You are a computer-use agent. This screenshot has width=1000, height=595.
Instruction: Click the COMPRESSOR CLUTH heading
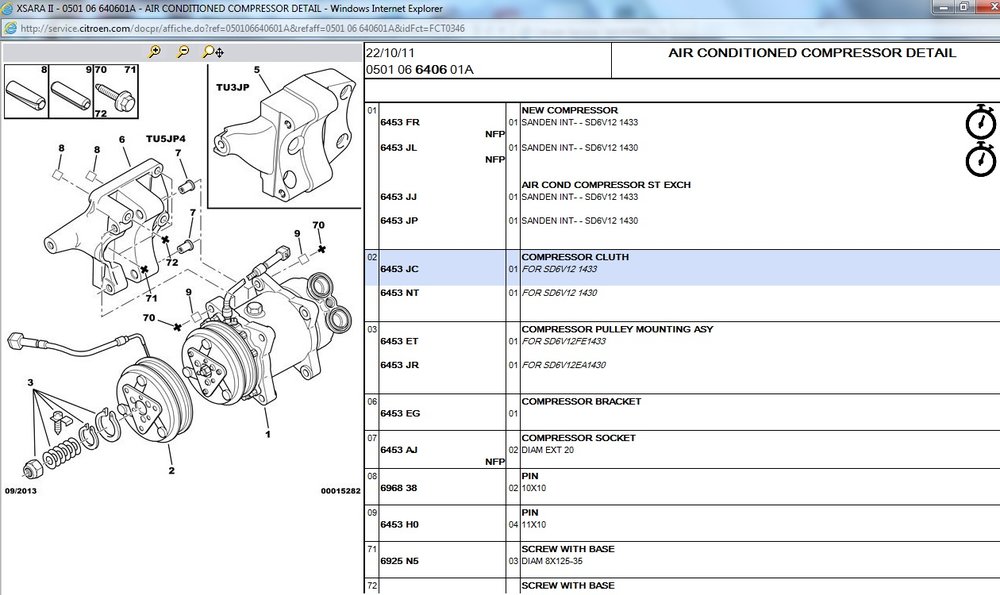[x=575, y=257]
